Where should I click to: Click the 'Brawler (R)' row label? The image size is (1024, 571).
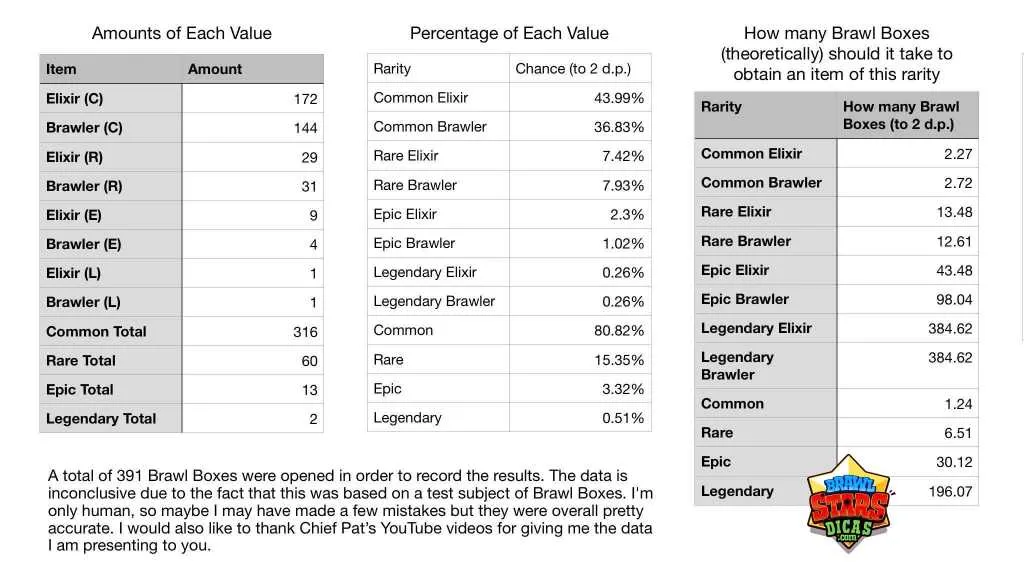84,185
